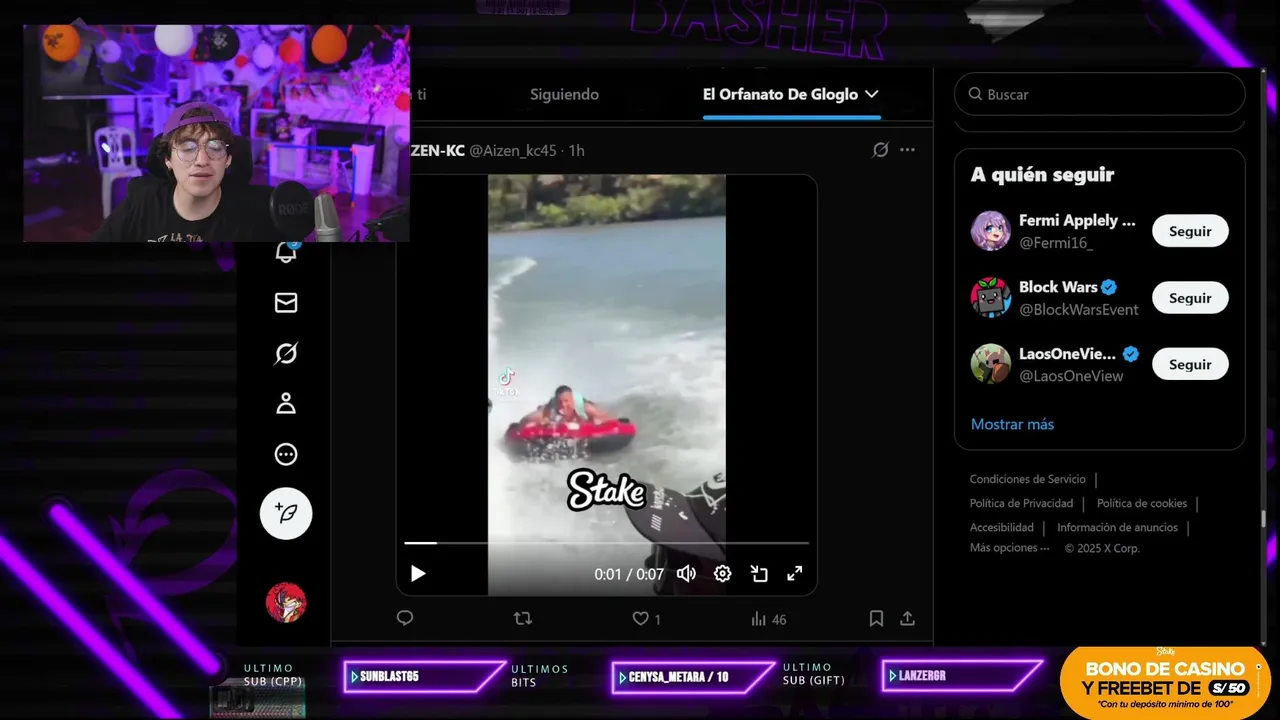Bookmark the post
Screen dimensions: 1280x720
pos(876,618)
